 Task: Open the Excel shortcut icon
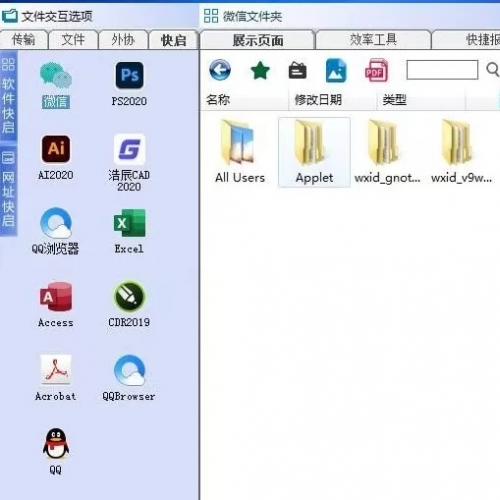pyautogui.click(x=129, y=231)
